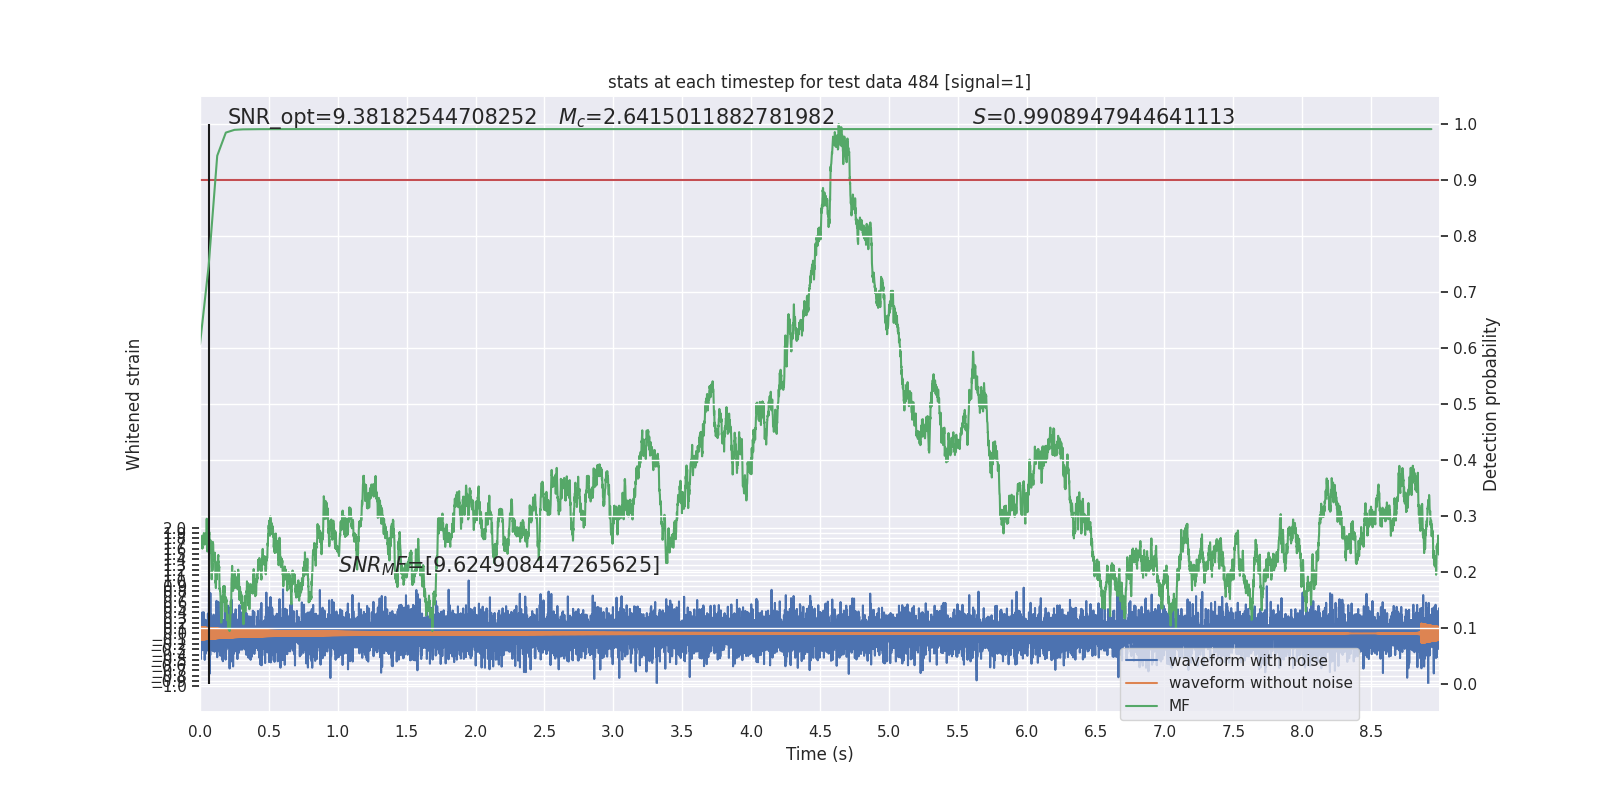Click the right-axis tick label 1.0

pos(1465,125)
